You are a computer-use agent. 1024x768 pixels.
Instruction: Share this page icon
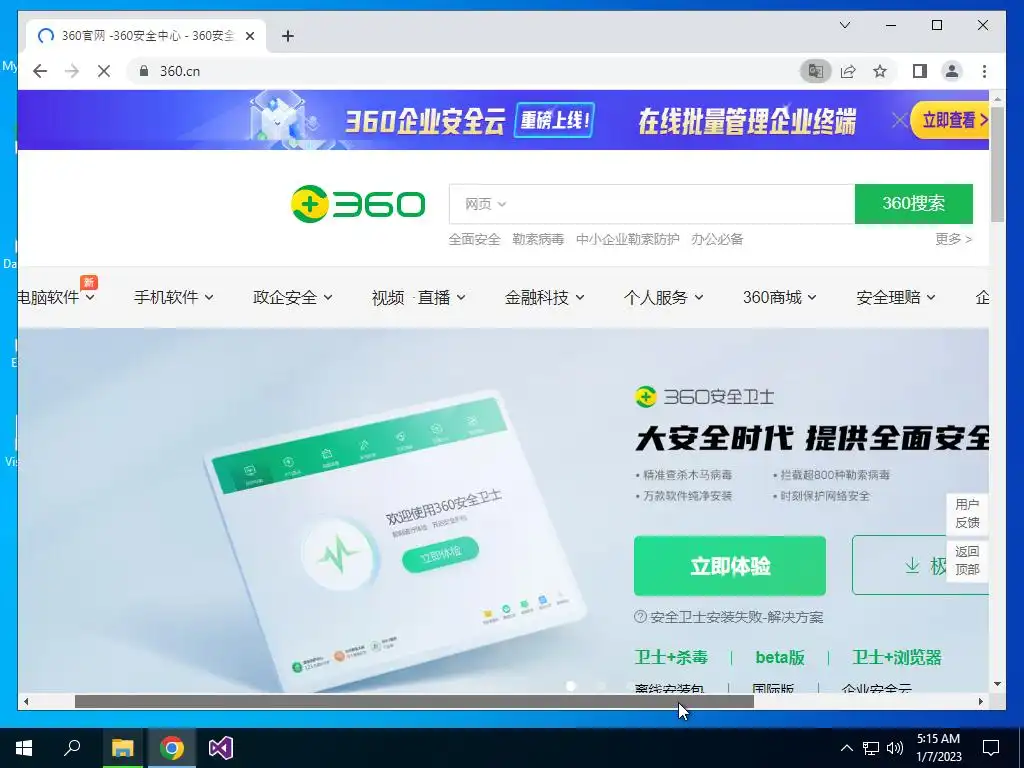point(848,71)
